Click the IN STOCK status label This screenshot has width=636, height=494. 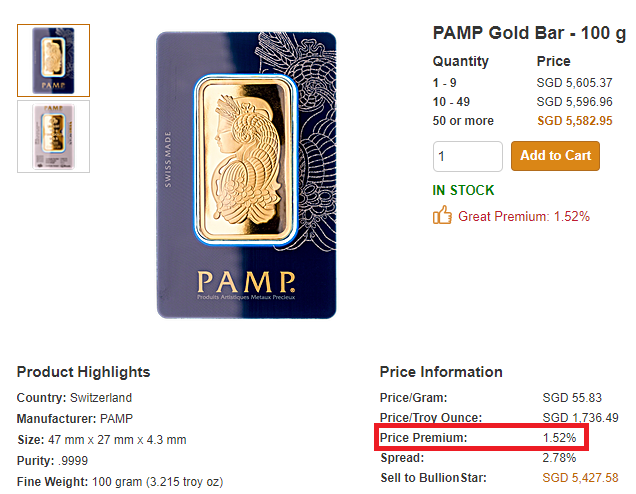pyautogui.click(x=463, y=190)
